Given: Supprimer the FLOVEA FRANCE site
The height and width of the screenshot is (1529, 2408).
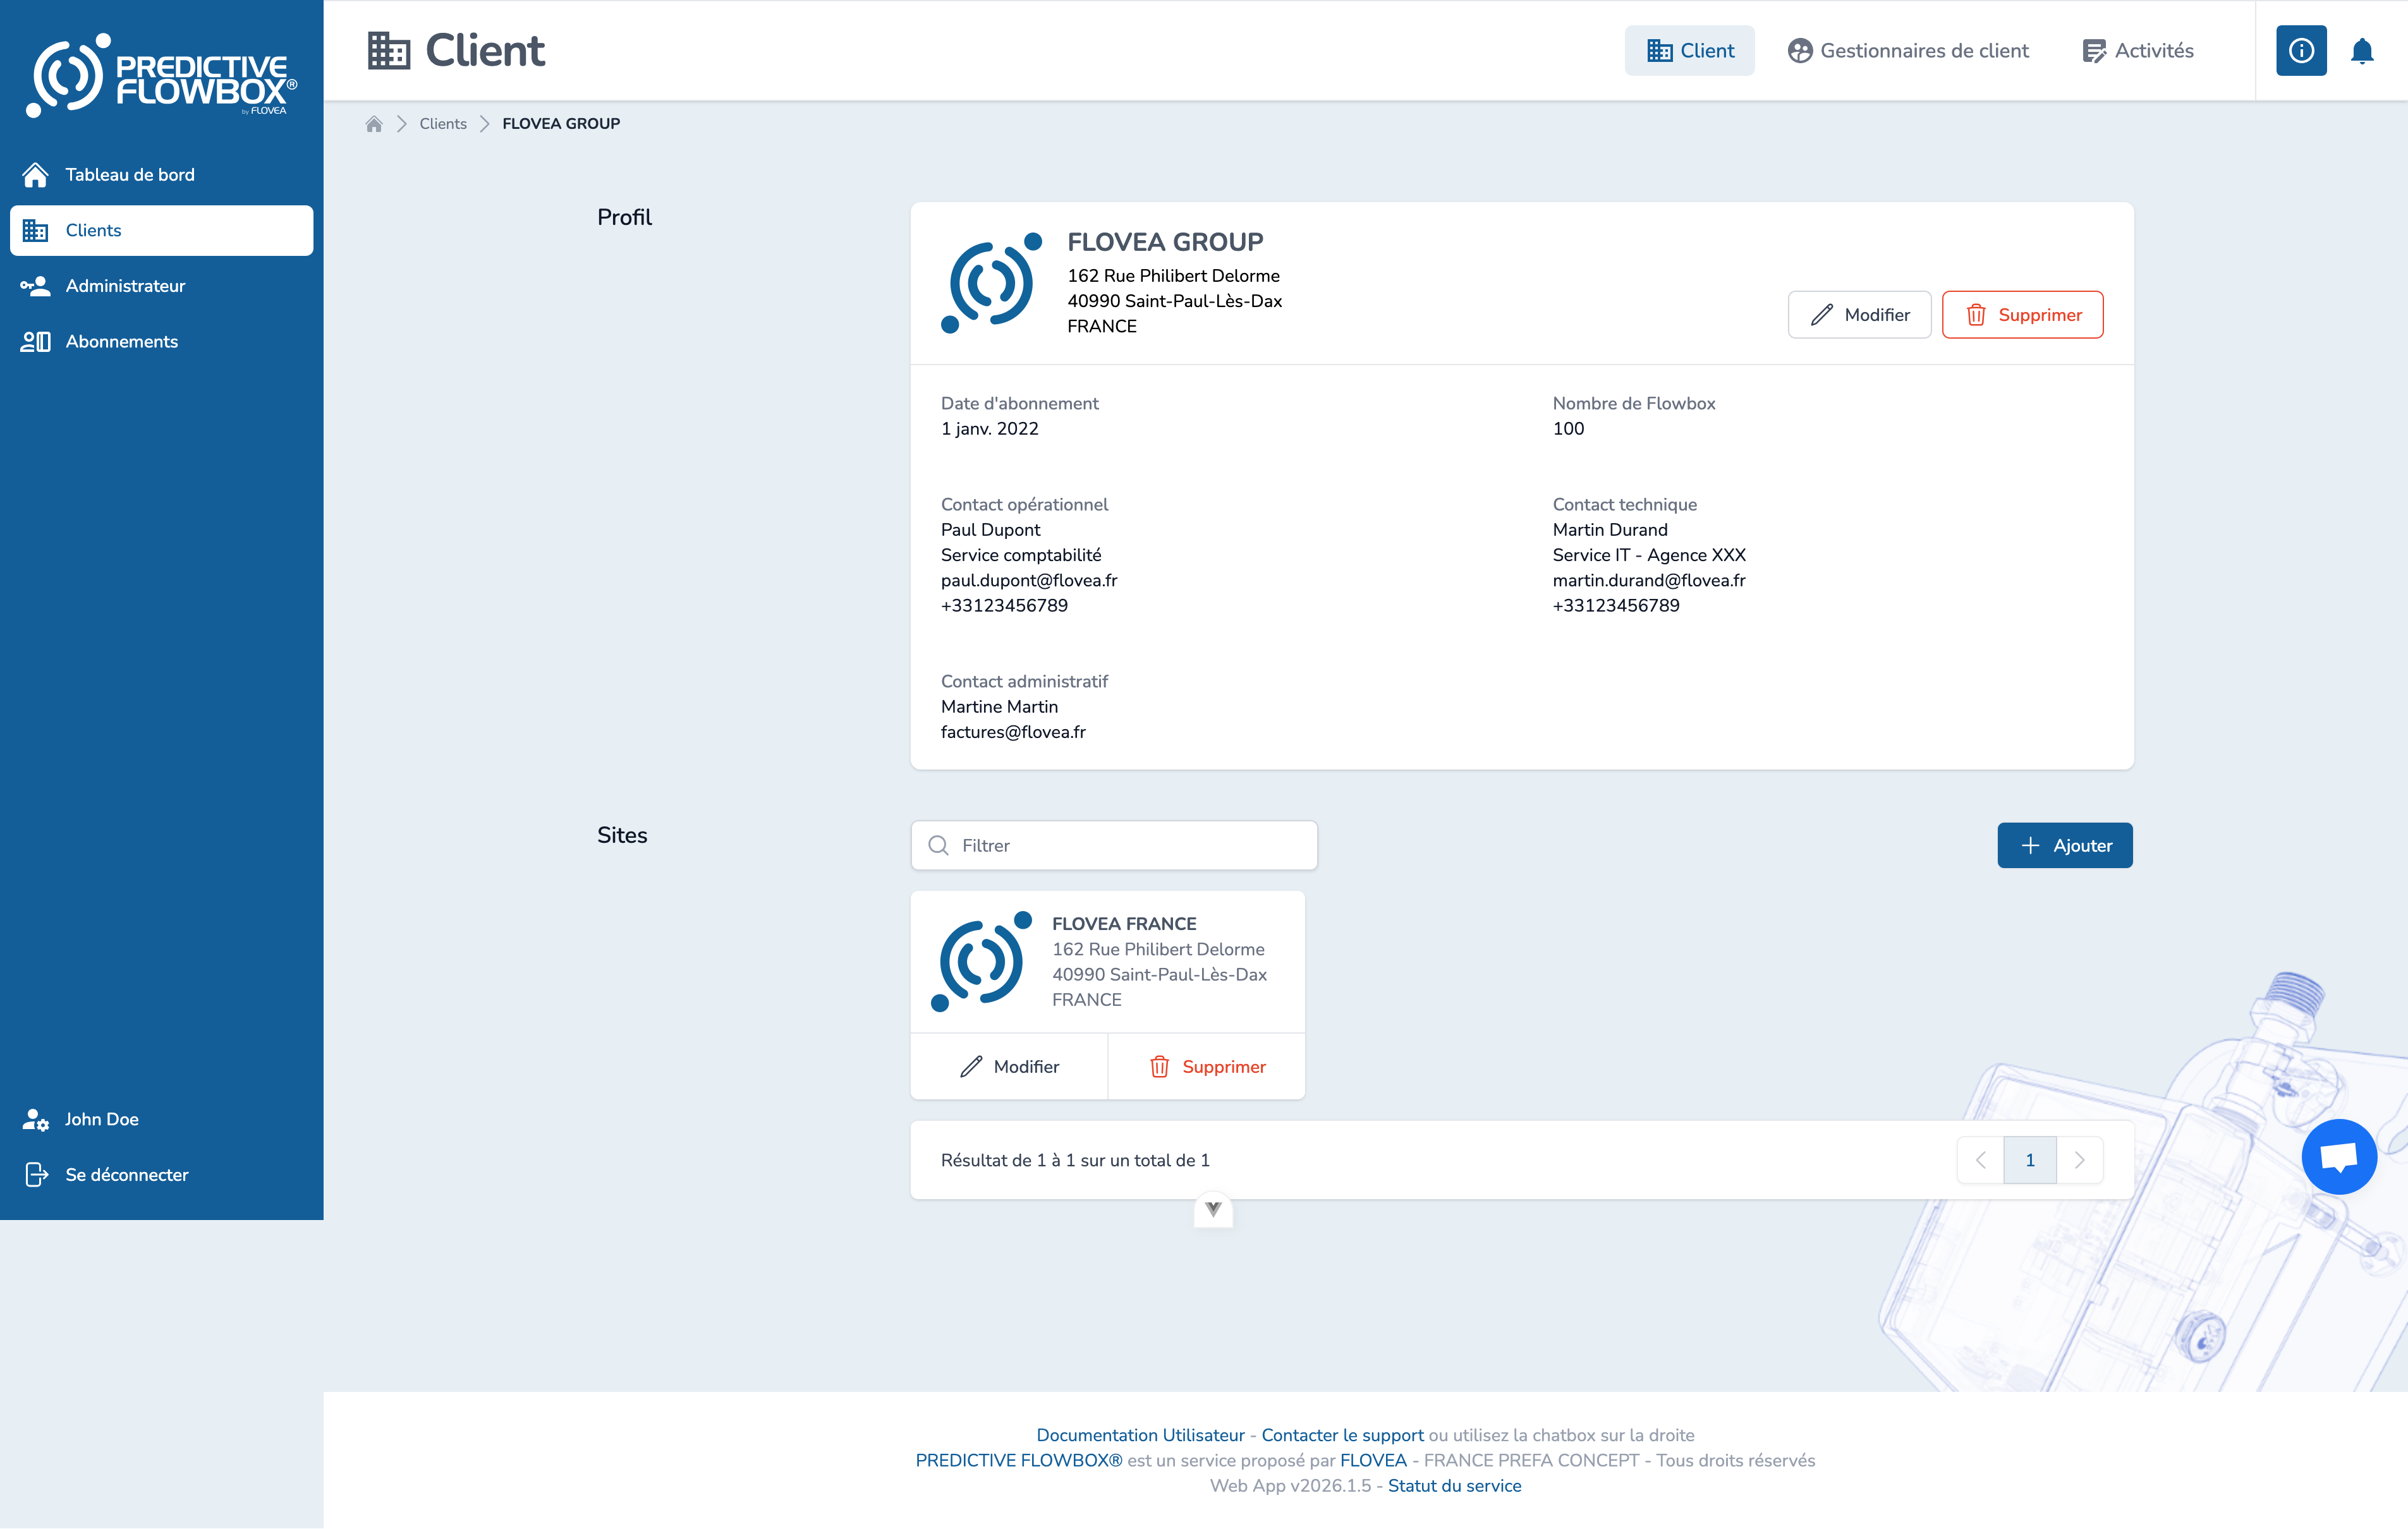Looking at the screenshot, I should [x=1207, y=1066].
